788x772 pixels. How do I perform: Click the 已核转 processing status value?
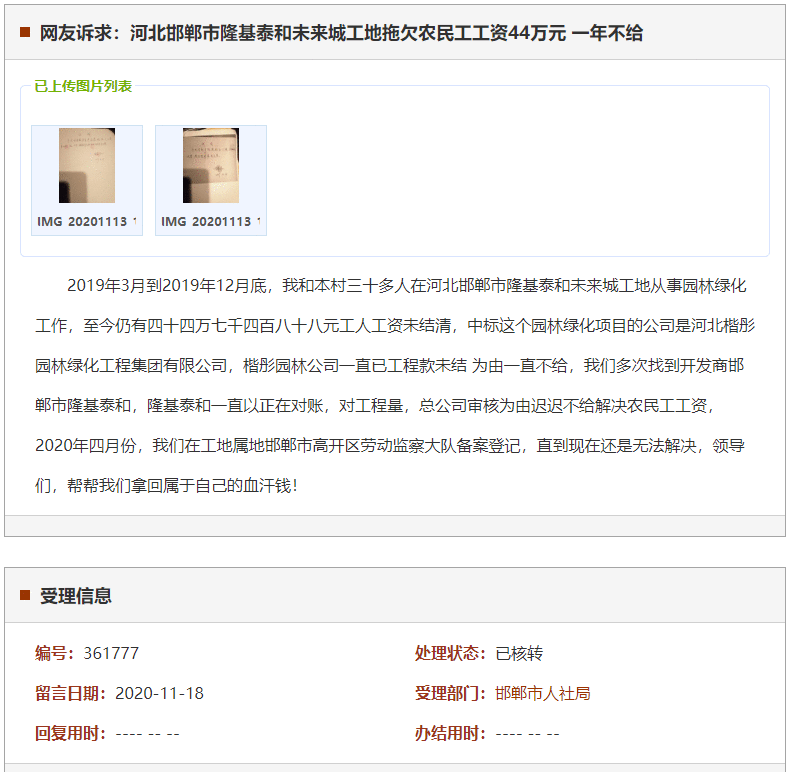point(519,654)
